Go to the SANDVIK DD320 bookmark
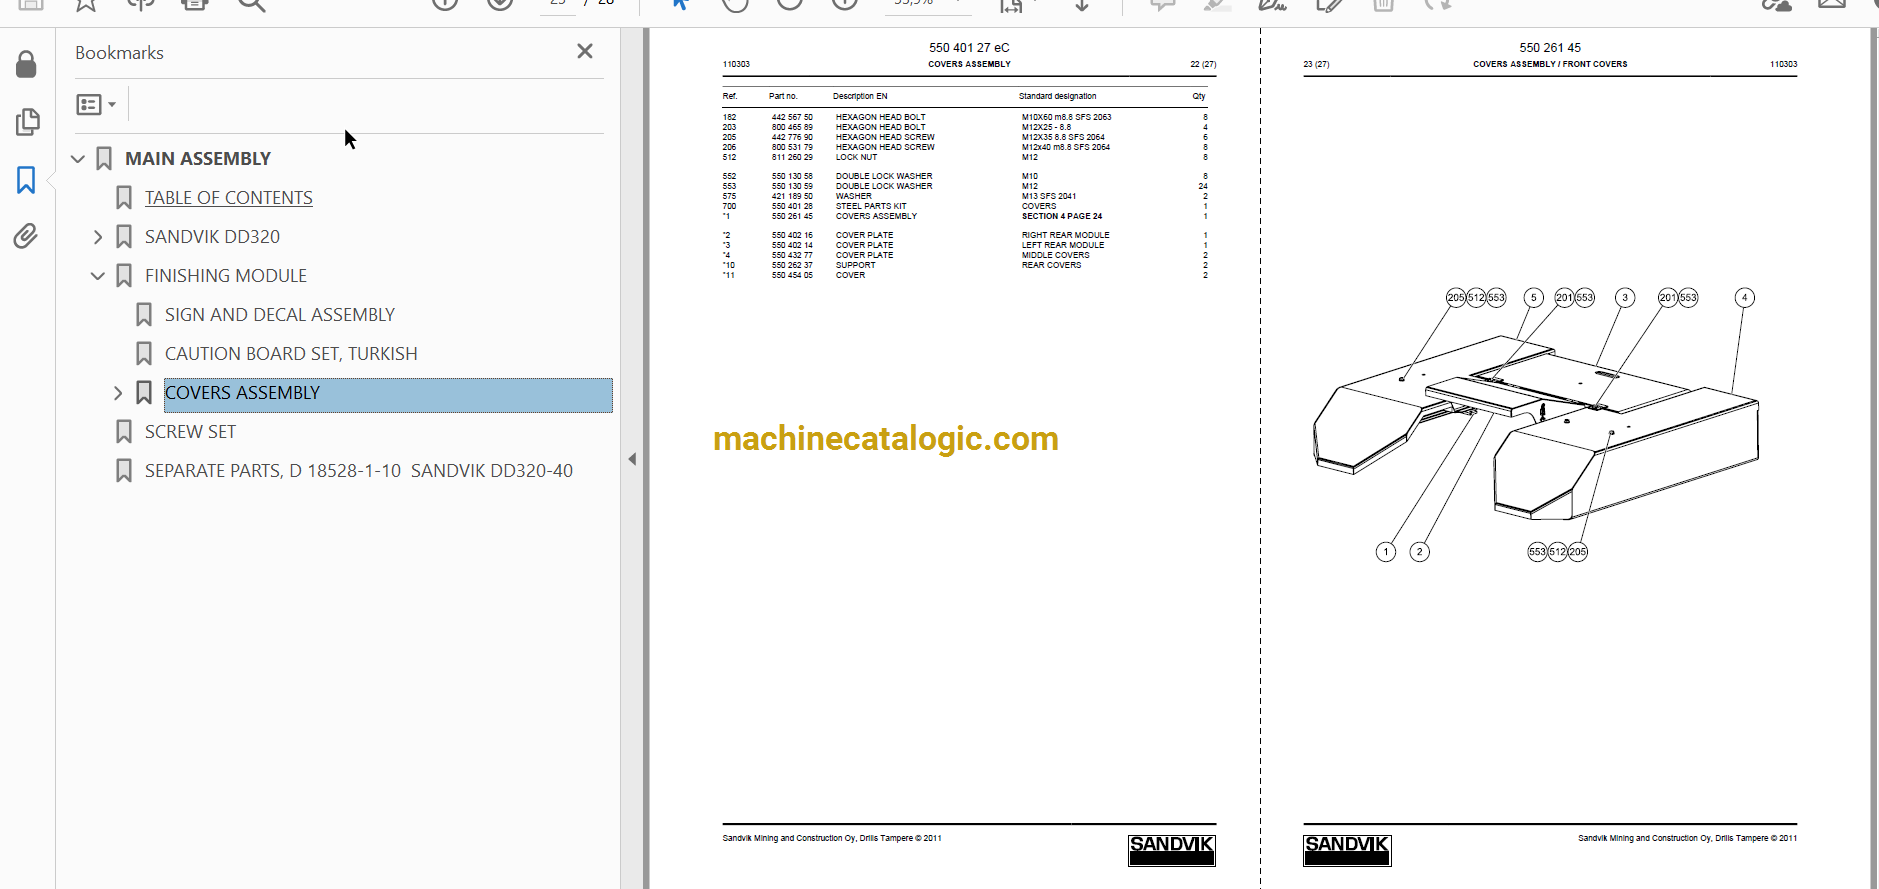The width and height of the screenshot is (1879, 889). pos(212,237)
